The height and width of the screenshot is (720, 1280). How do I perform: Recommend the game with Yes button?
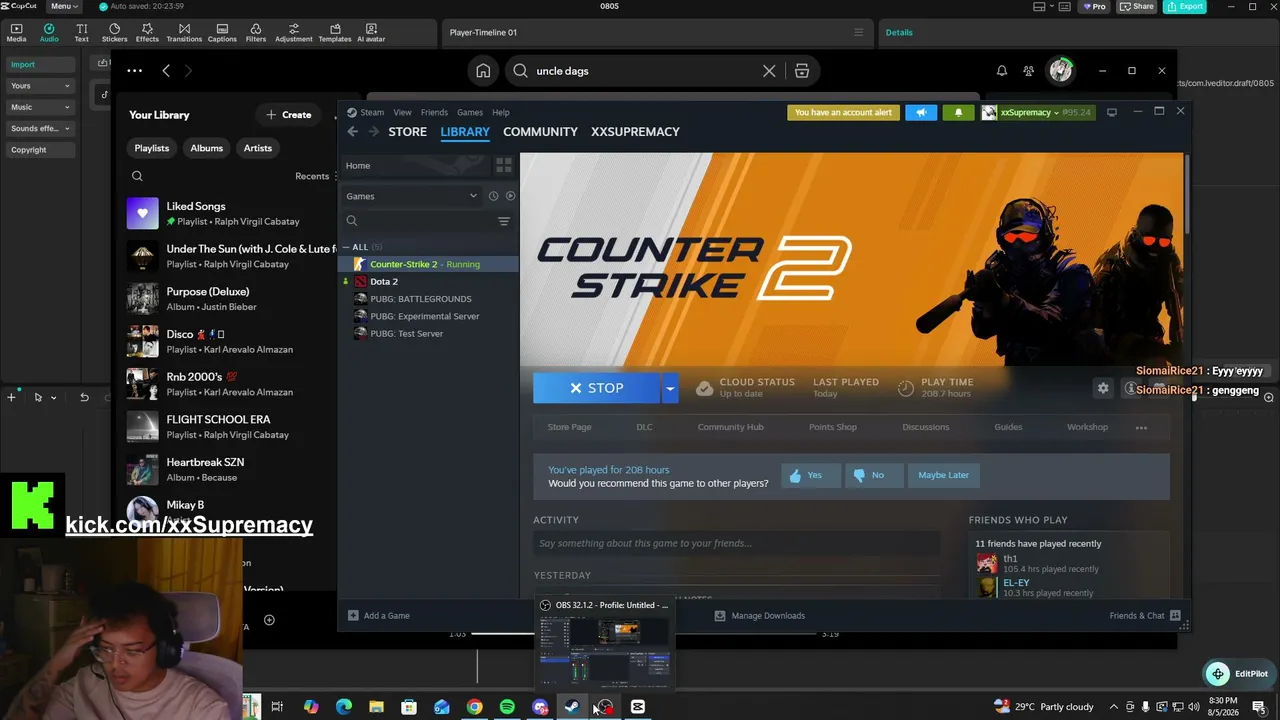pos(810,475)
